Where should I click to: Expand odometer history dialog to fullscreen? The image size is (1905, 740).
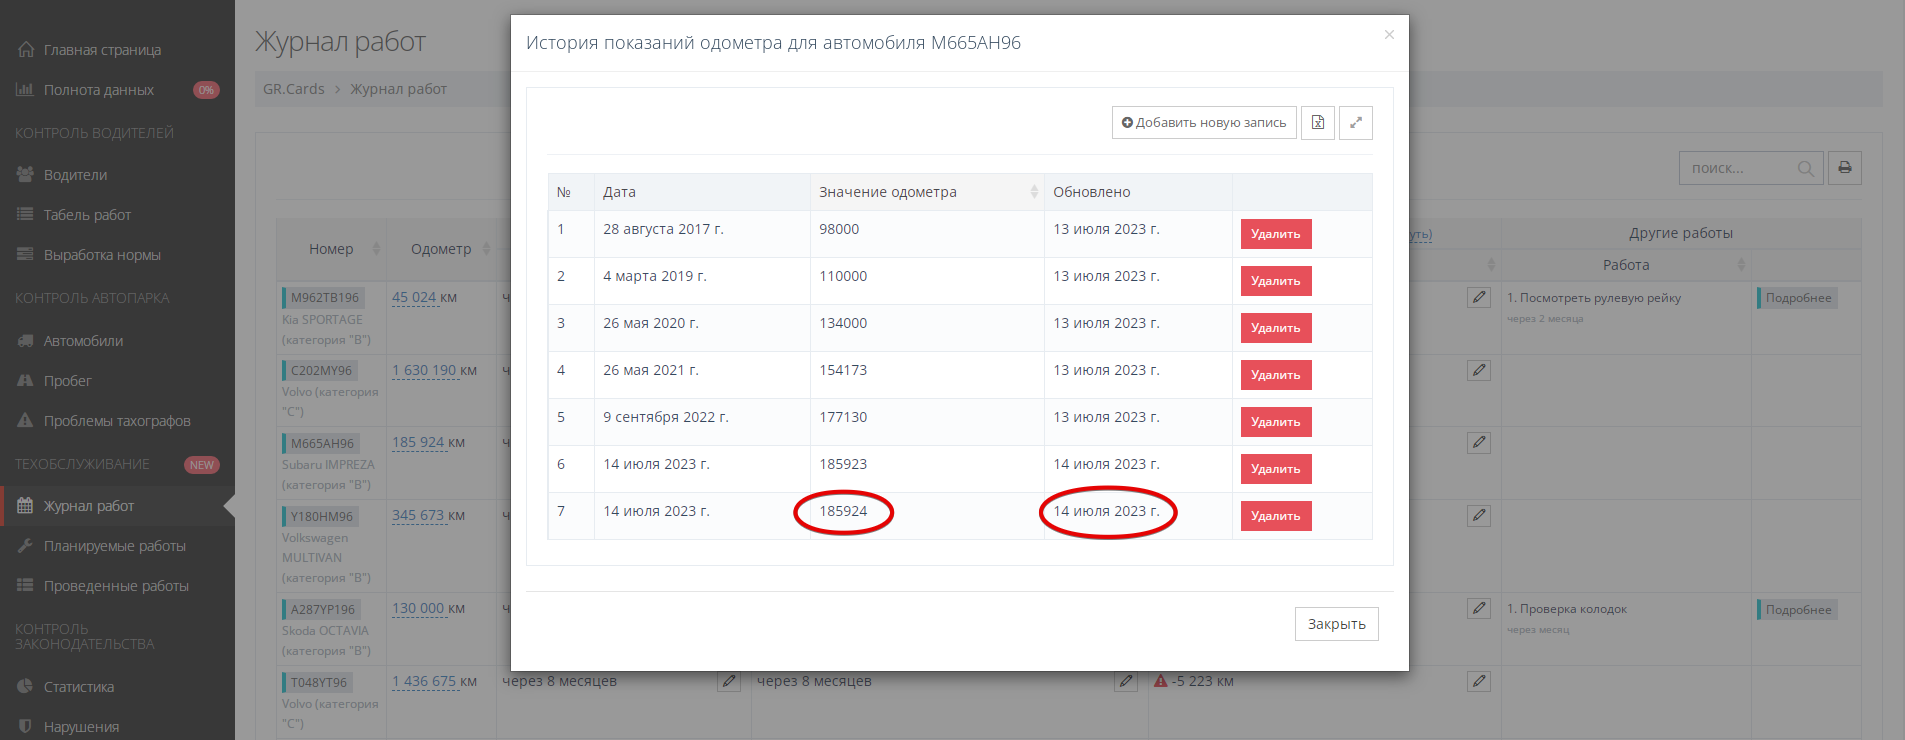(x=1355, y=123)
